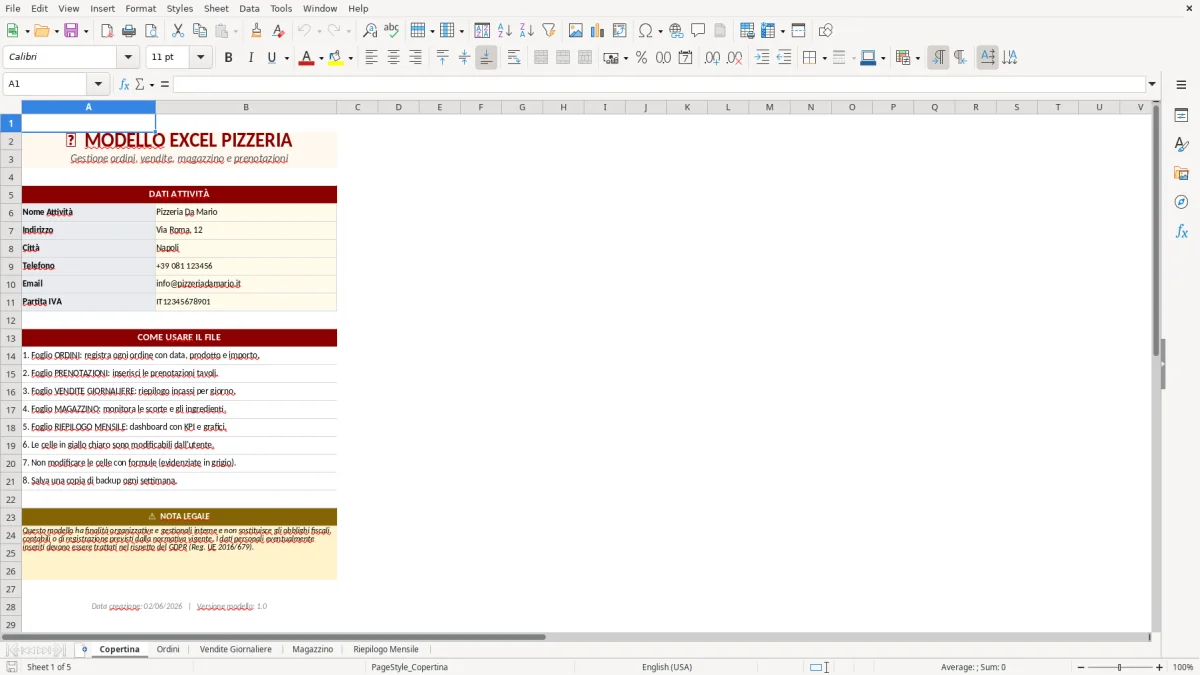
Task: Toggle Left-To-Right text direction
Action: (938, 58)
